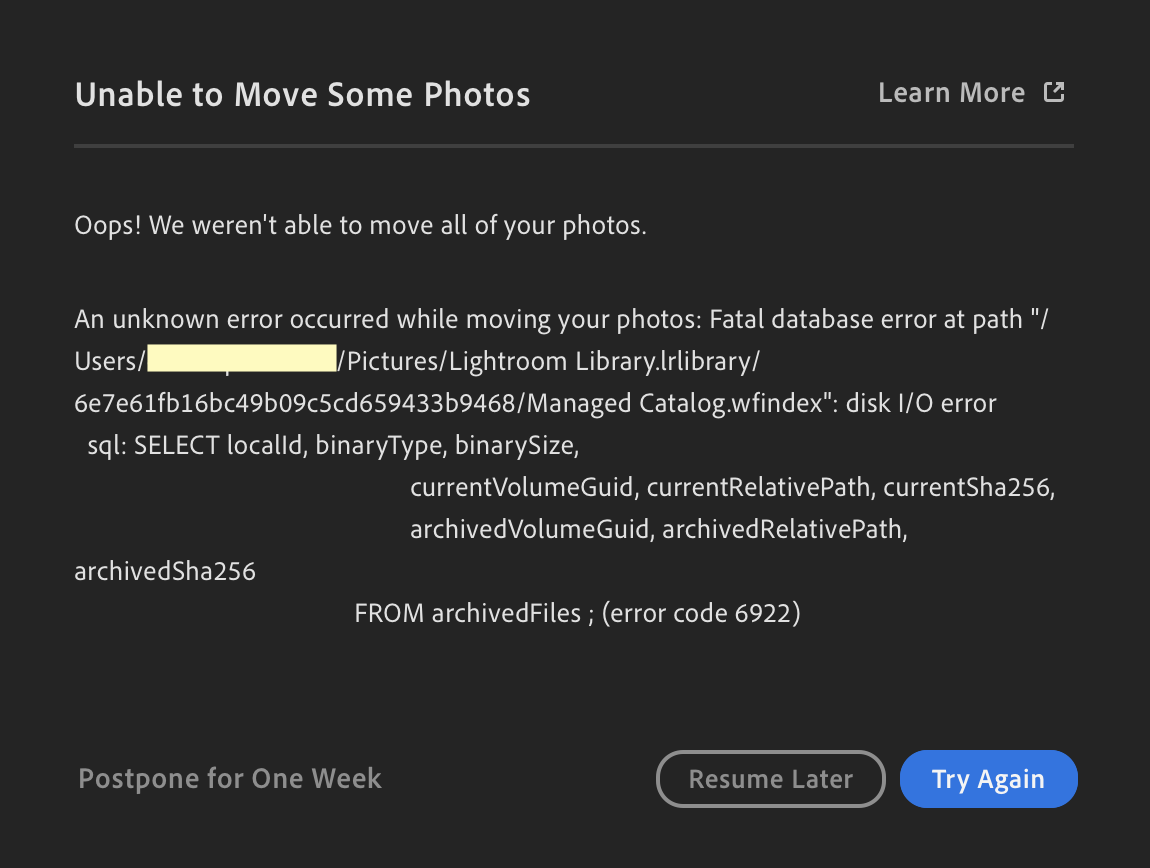Click the 'Oops!' message line
Viewport: 1150px width, 868px height.
(x=360, y=226)
